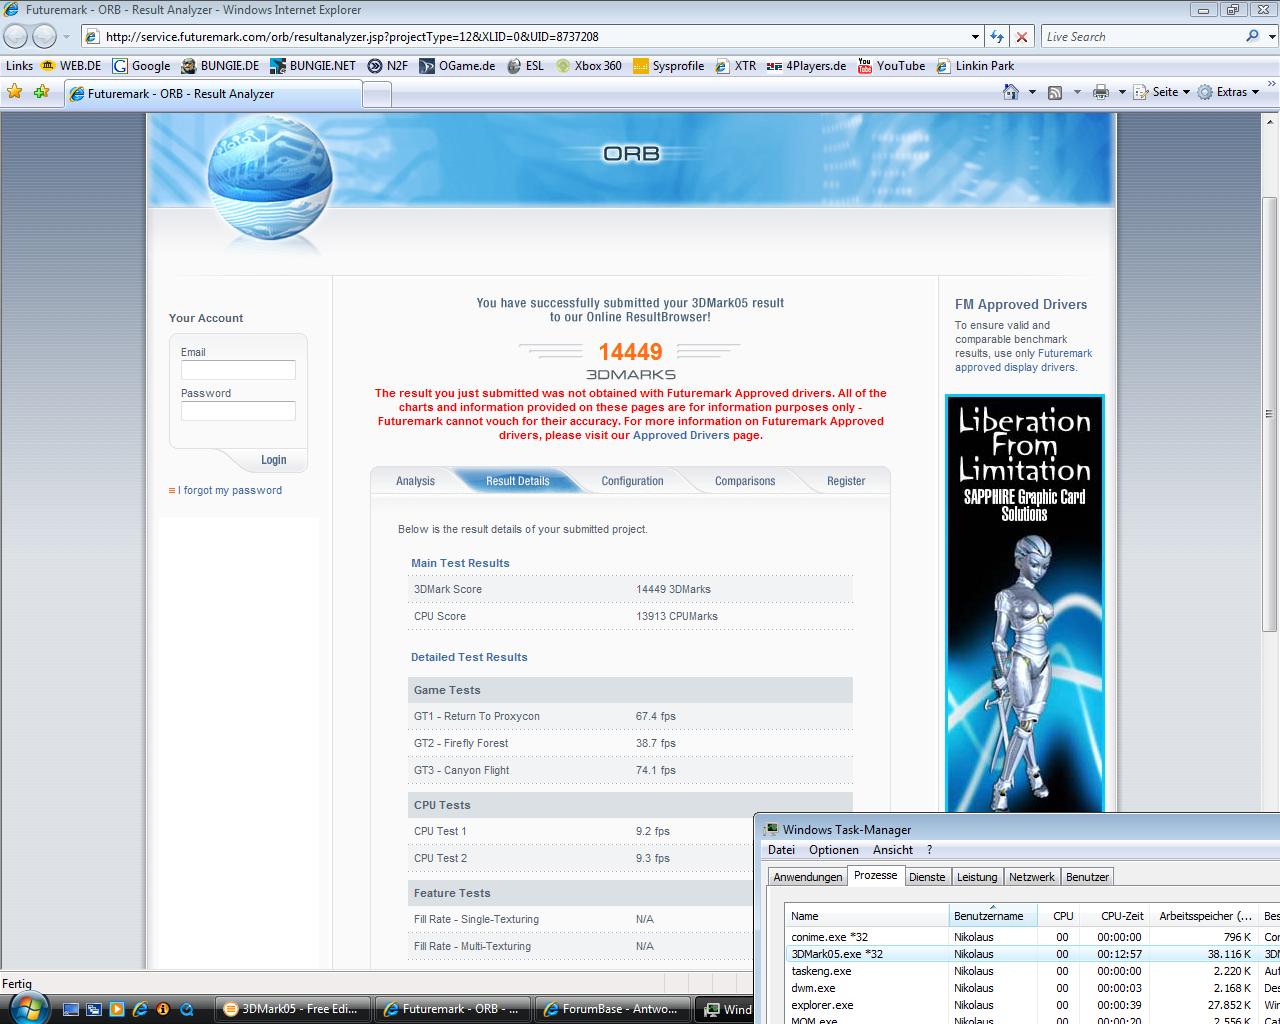Switch to Benutzer tab in Task-Manager
The width and height of the screenshot is (1280, 1024).
click(1087, 877)
